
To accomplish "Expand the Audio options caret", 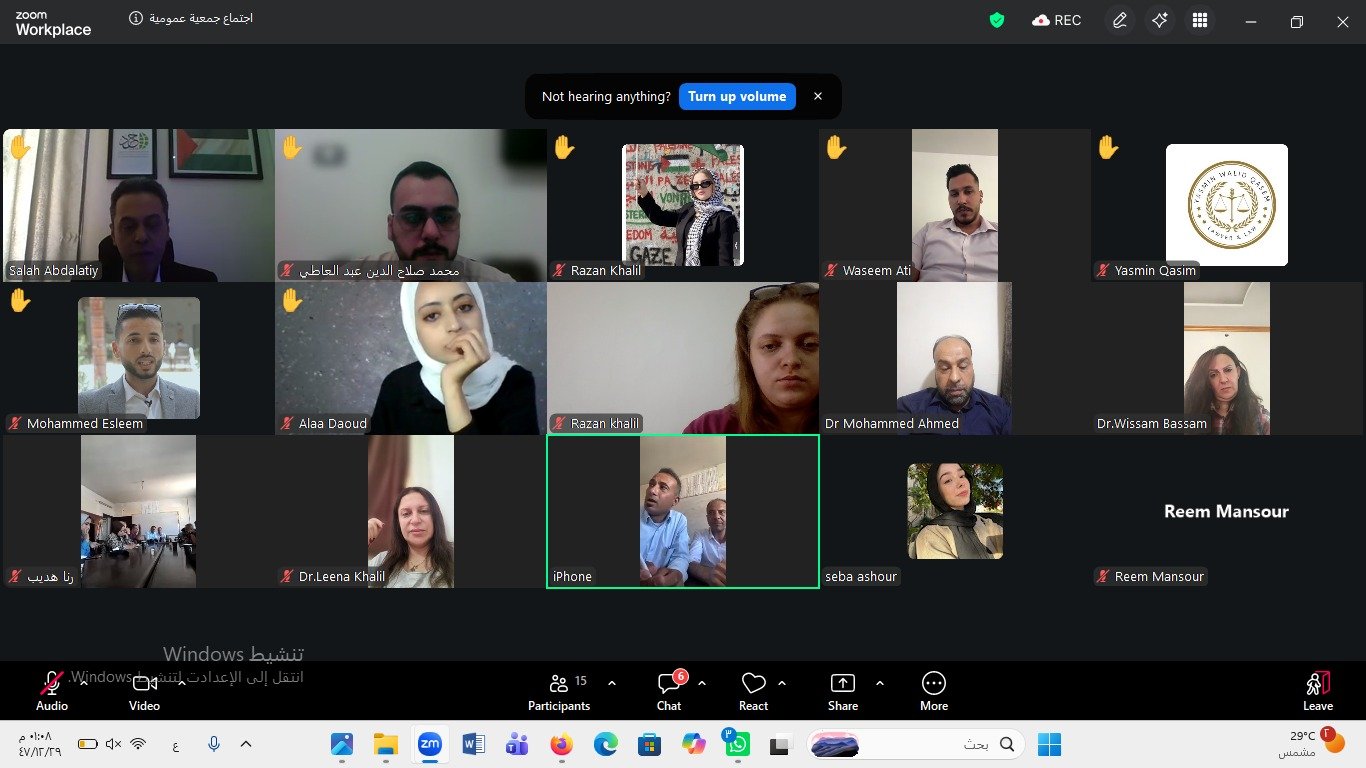I will pyautogui.click(x=84, y=682).
